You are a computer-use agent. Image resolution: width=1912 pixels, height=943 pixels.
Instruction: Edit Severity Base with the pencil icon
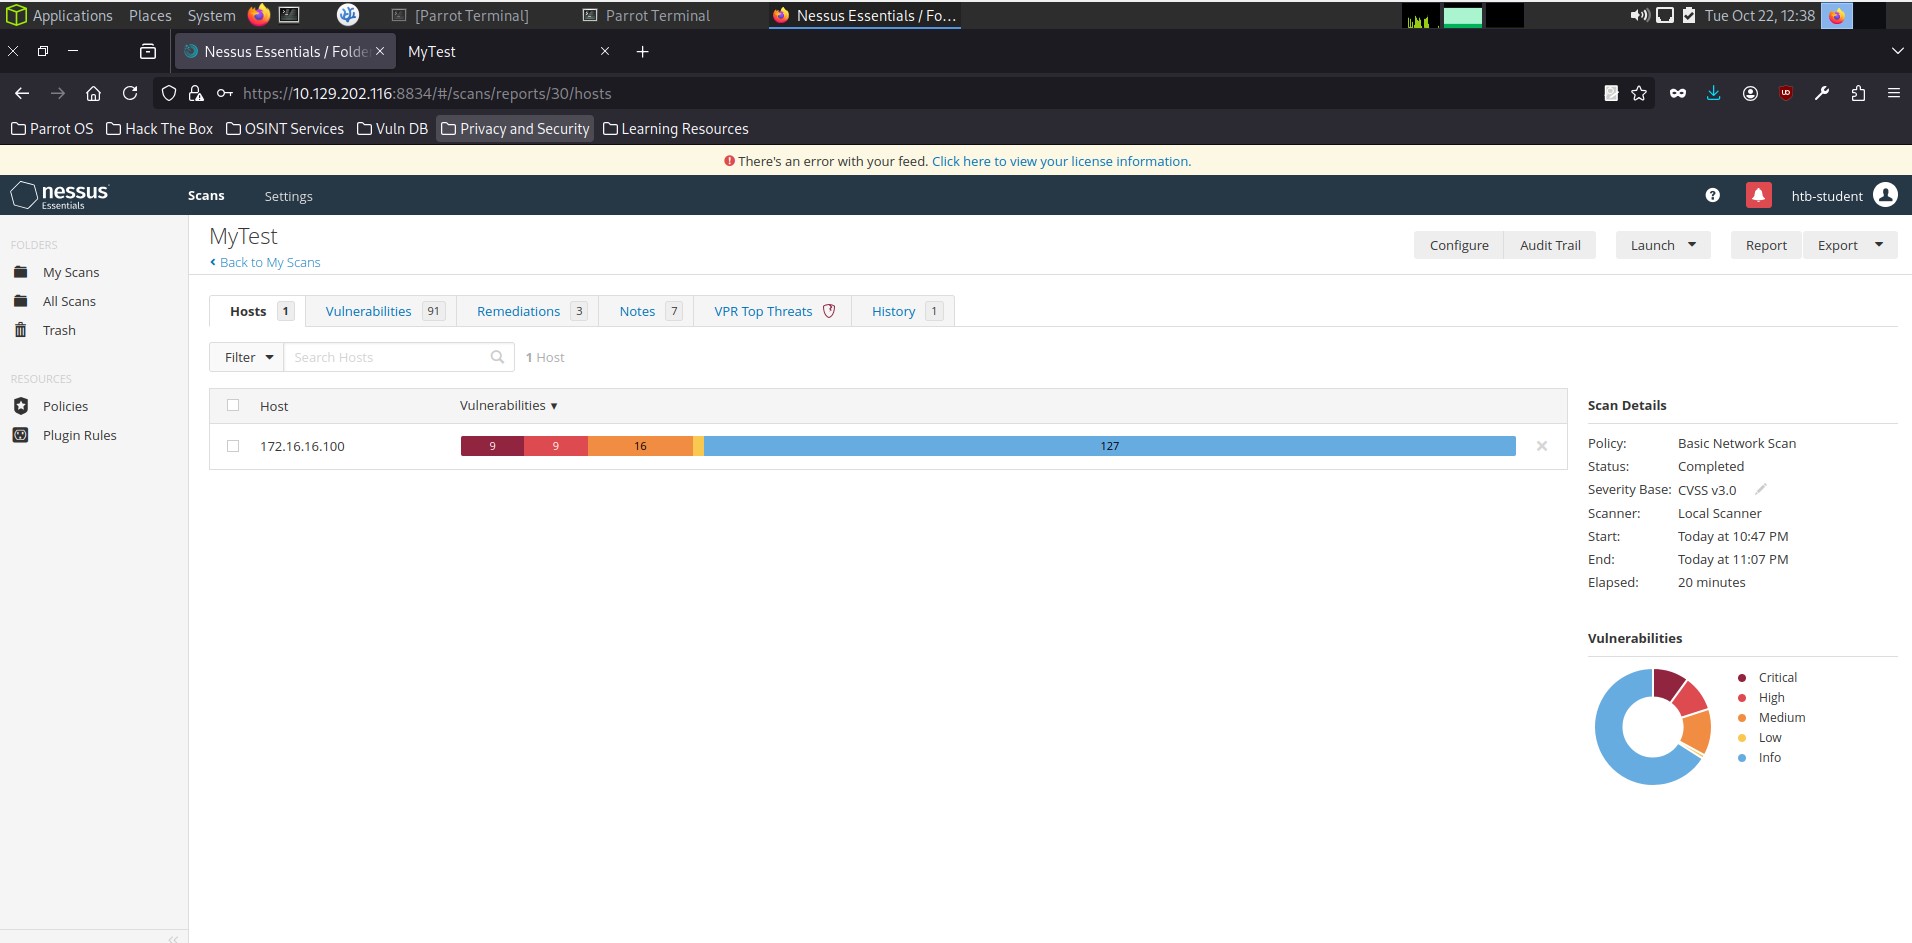pos(1761,489)
